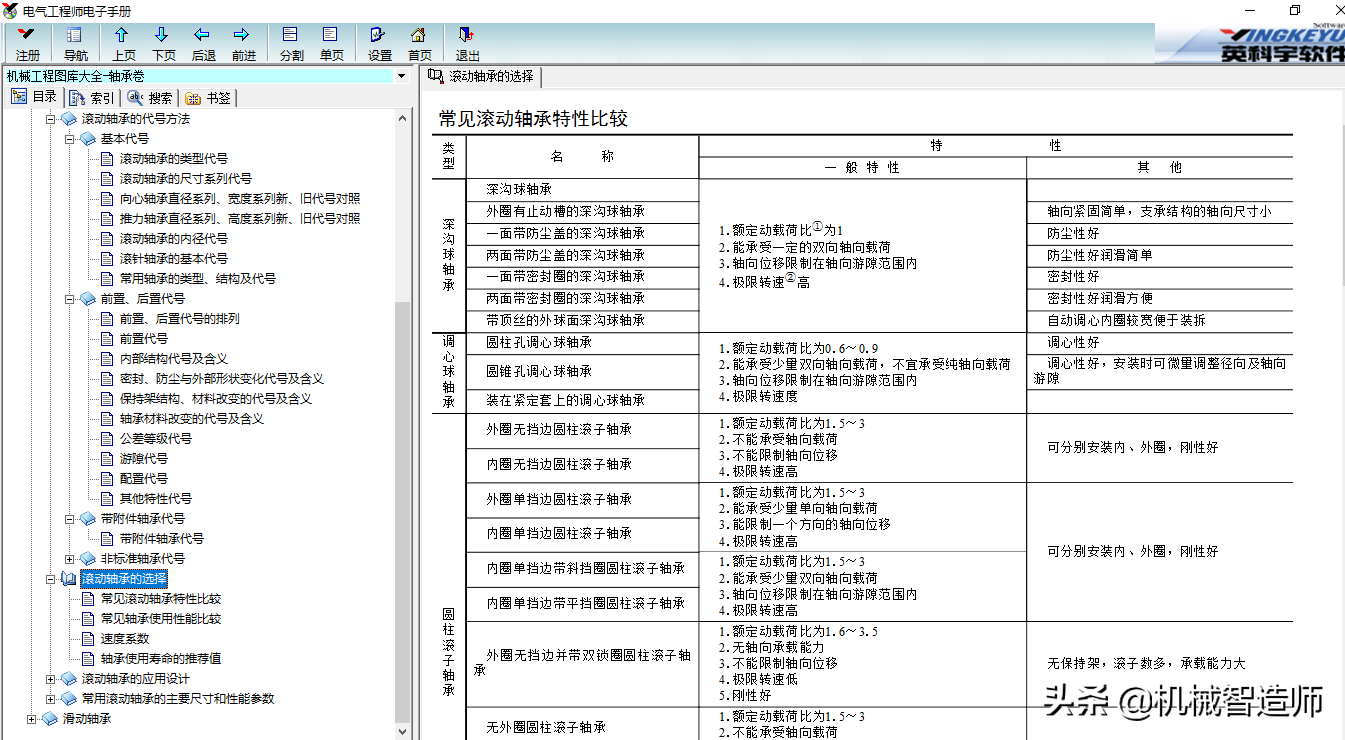
Task: Expand the 滚动轴承的应用设计 tree node
Action: 50,679
